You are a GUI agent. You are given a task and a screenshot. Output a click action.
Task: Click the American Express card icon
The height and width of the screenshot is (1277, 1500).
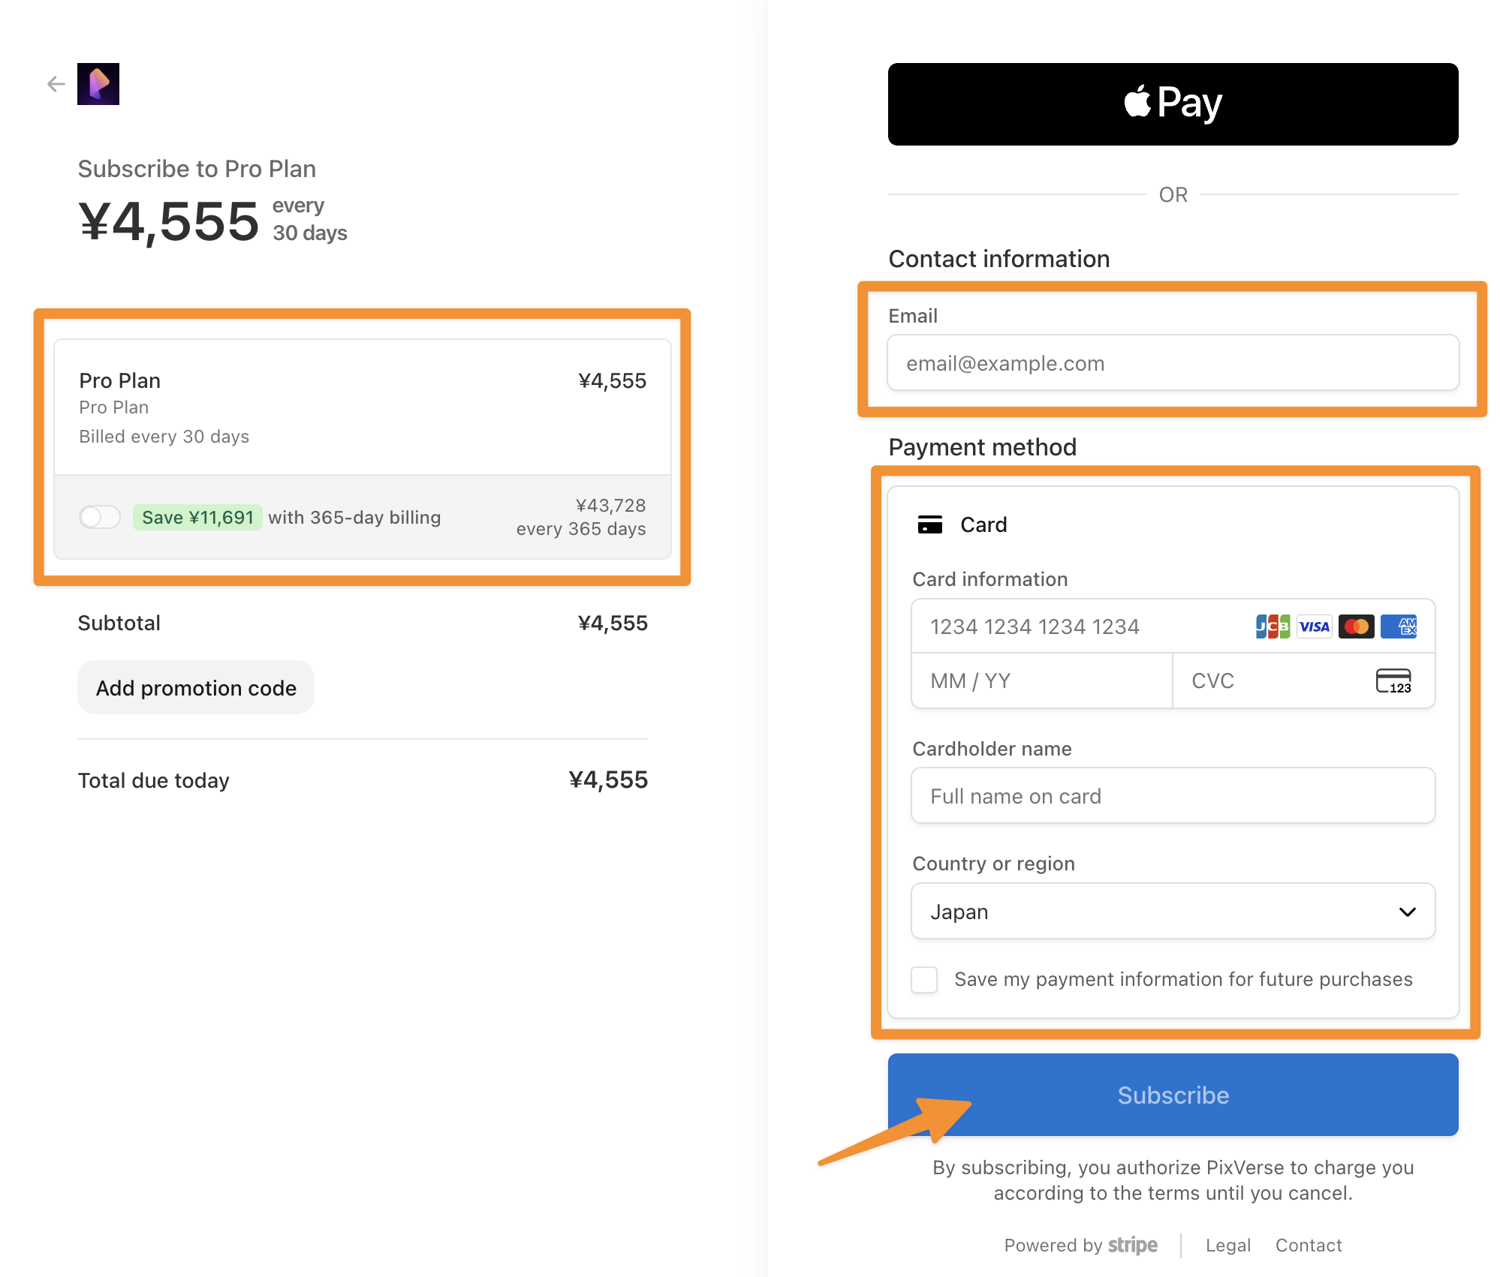point(1398,626)
